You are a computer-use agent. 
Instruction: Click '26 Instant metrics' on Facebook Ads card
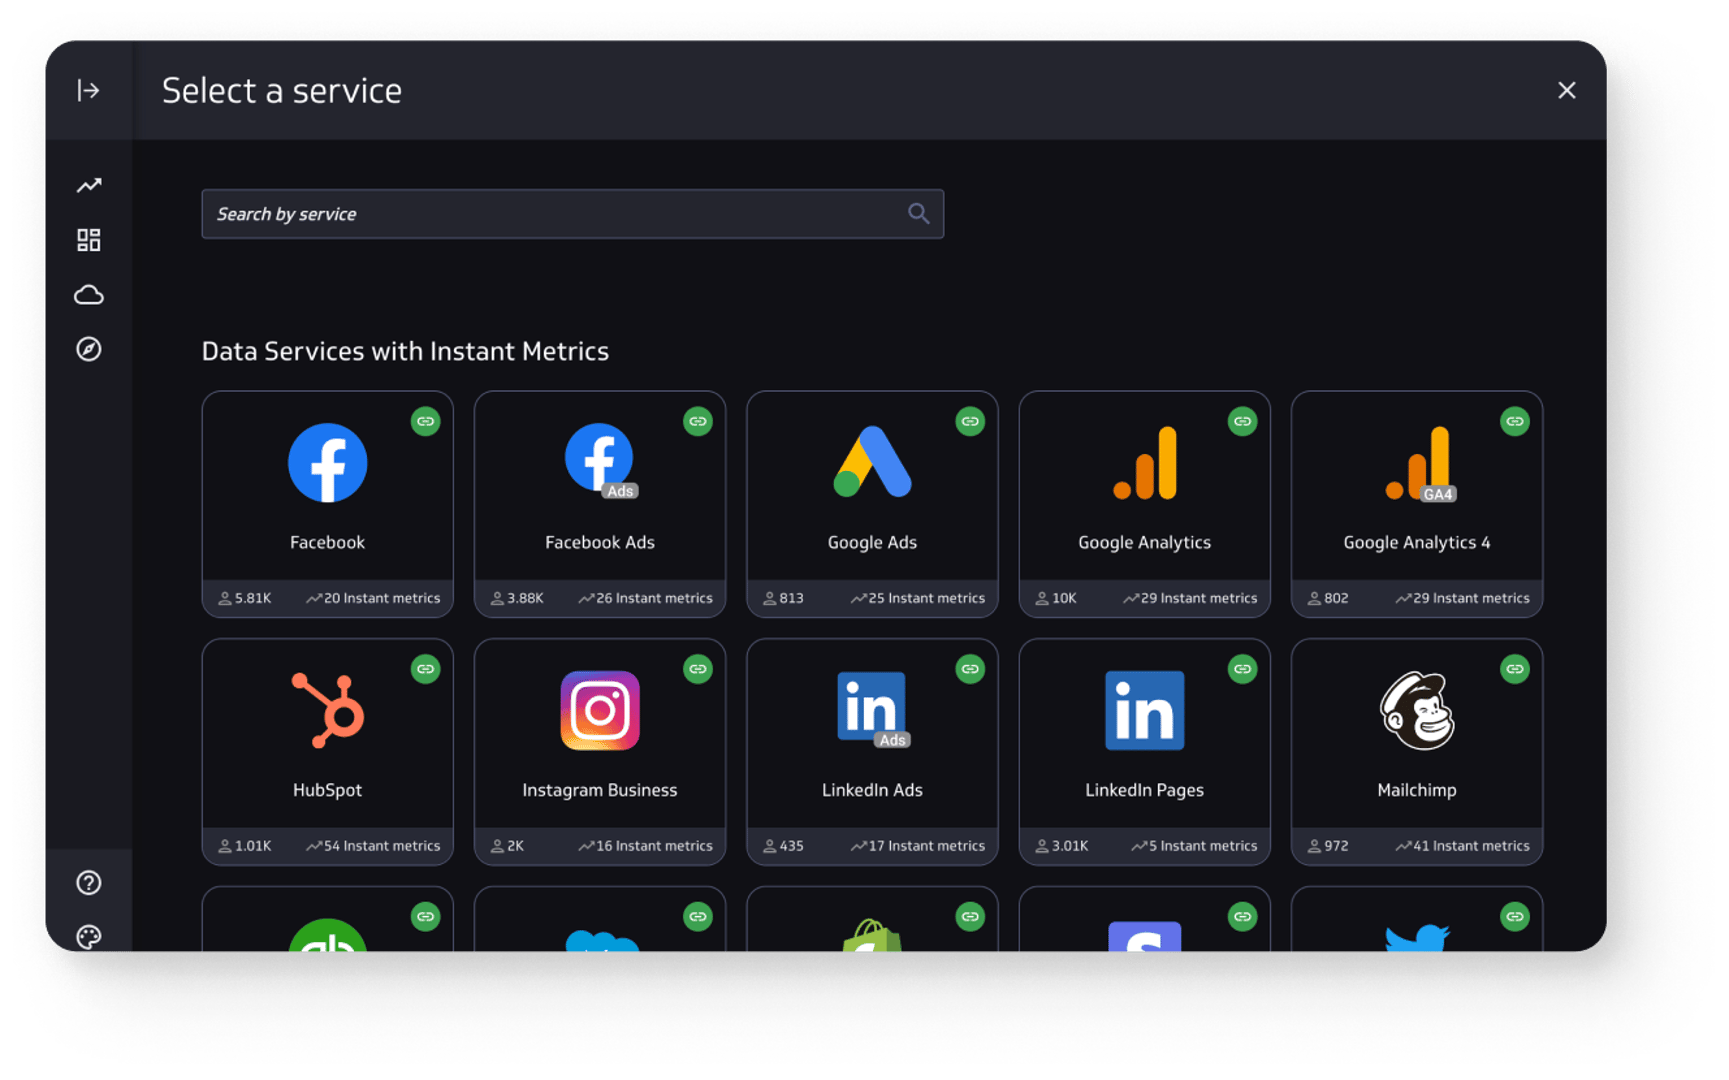pos(646,598)
